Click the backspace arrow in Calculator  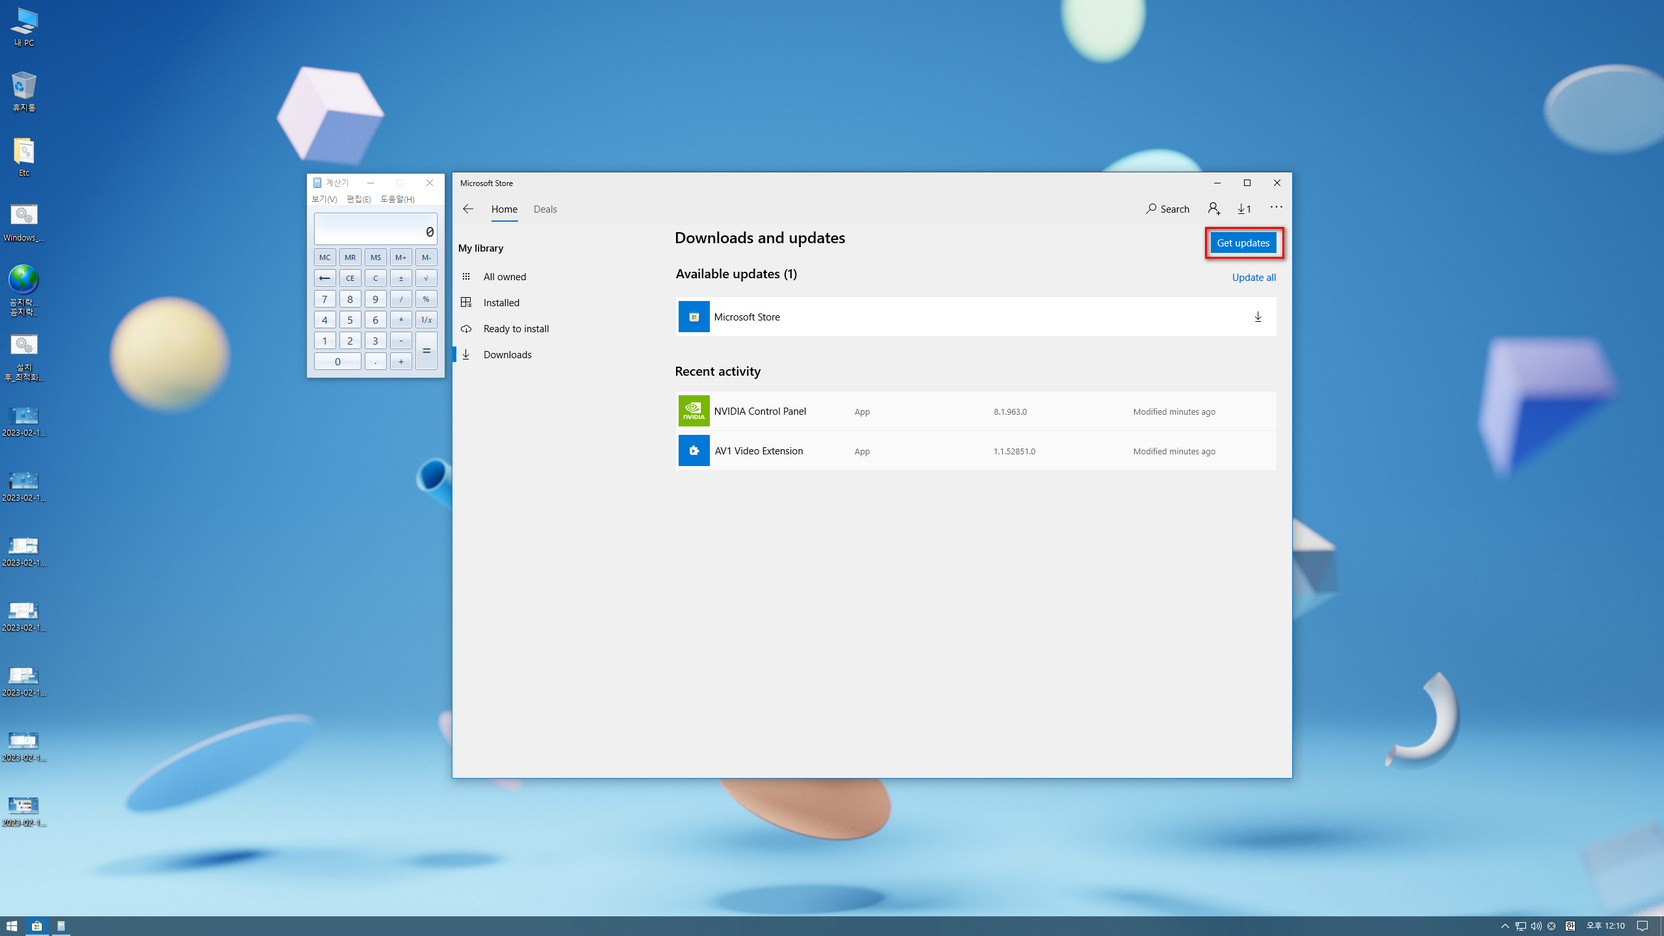325,278
